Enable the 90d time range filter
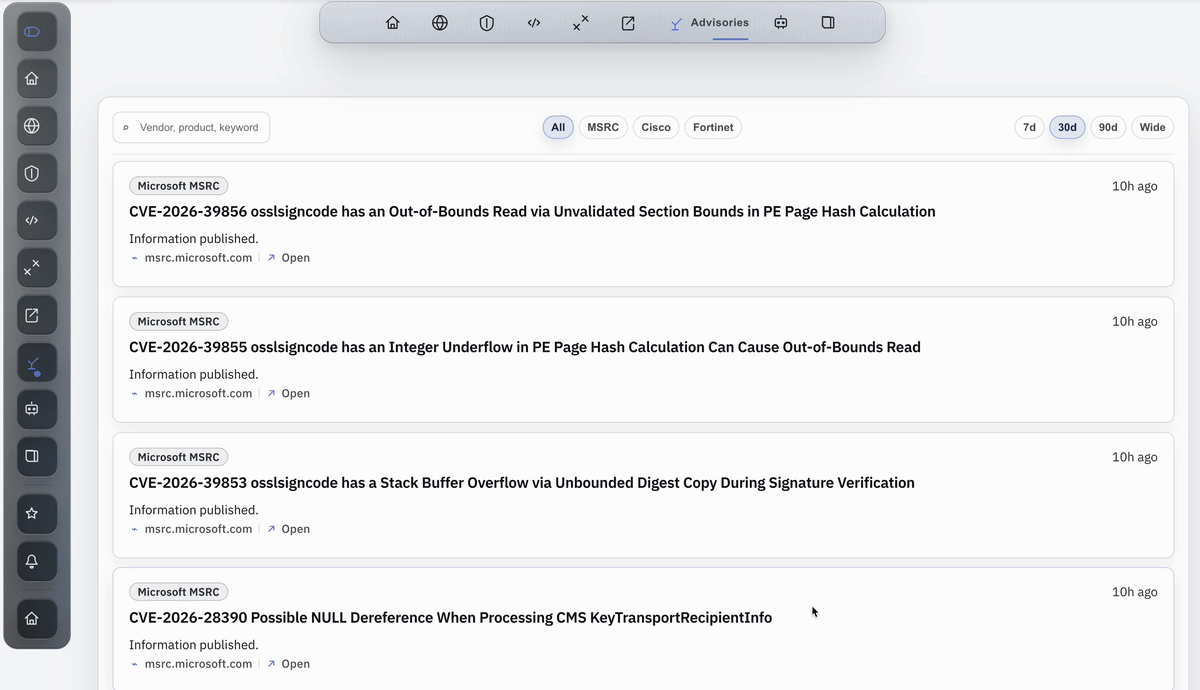1200x690 pixels. [1108, 127]
